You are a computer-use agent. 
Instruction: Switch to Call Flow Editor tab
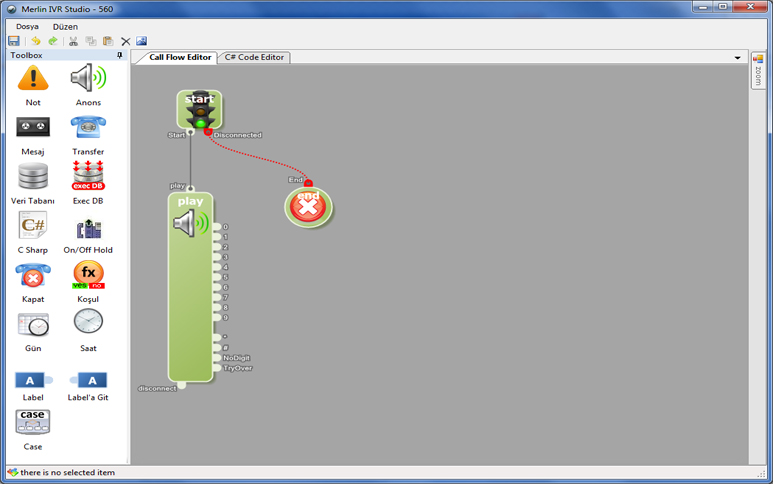tap(180, 57)
